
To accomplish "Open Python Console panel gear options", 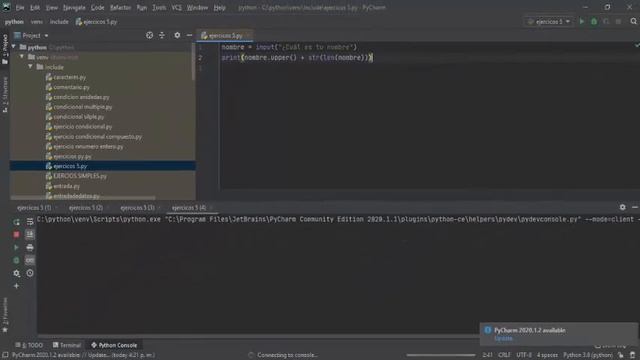I will [622, 207].
